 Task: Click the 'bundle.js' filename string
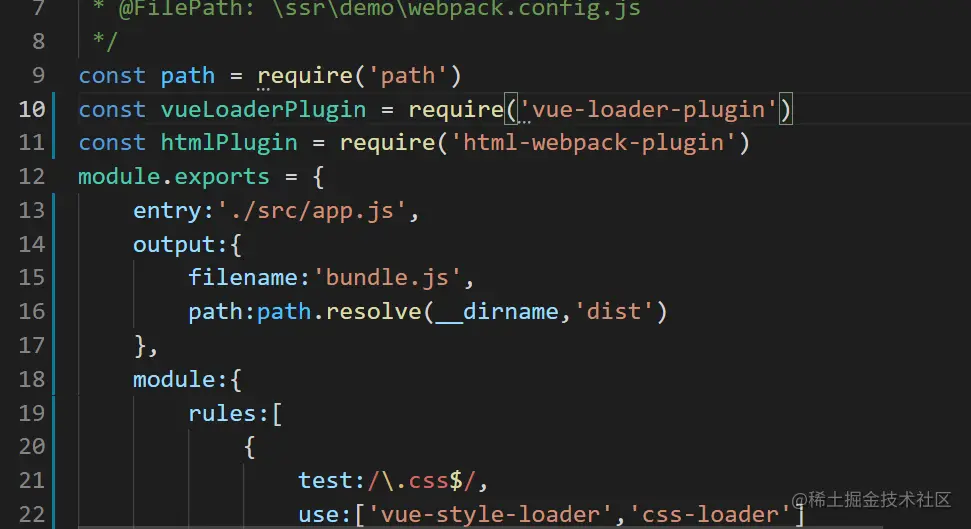click(387, 278)
